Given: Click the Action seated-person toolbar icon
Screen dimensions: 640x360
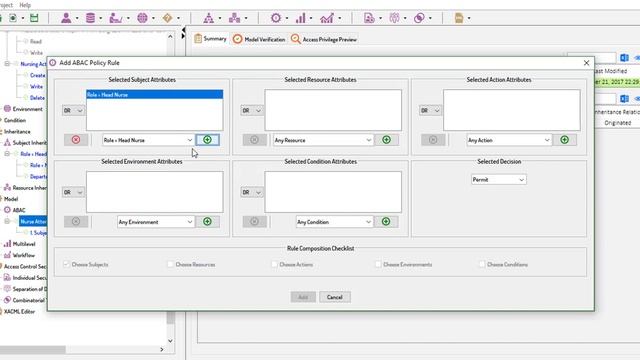Looking at the screenshot, I should click(116, 18).
